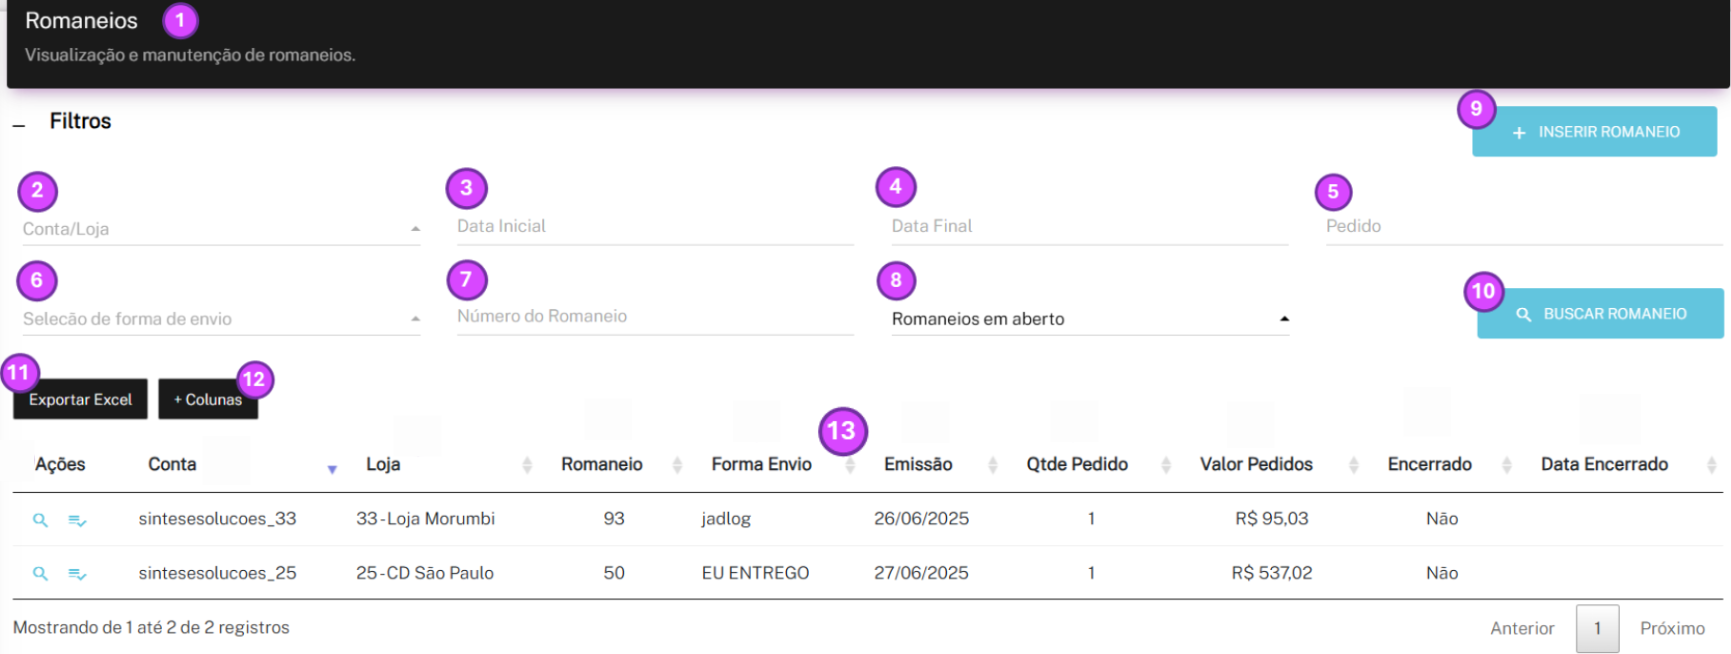The height and width of the screenshot is (654, 1731).
Task: Click date 26/06/2025 cell
Action: coord(921,519)
